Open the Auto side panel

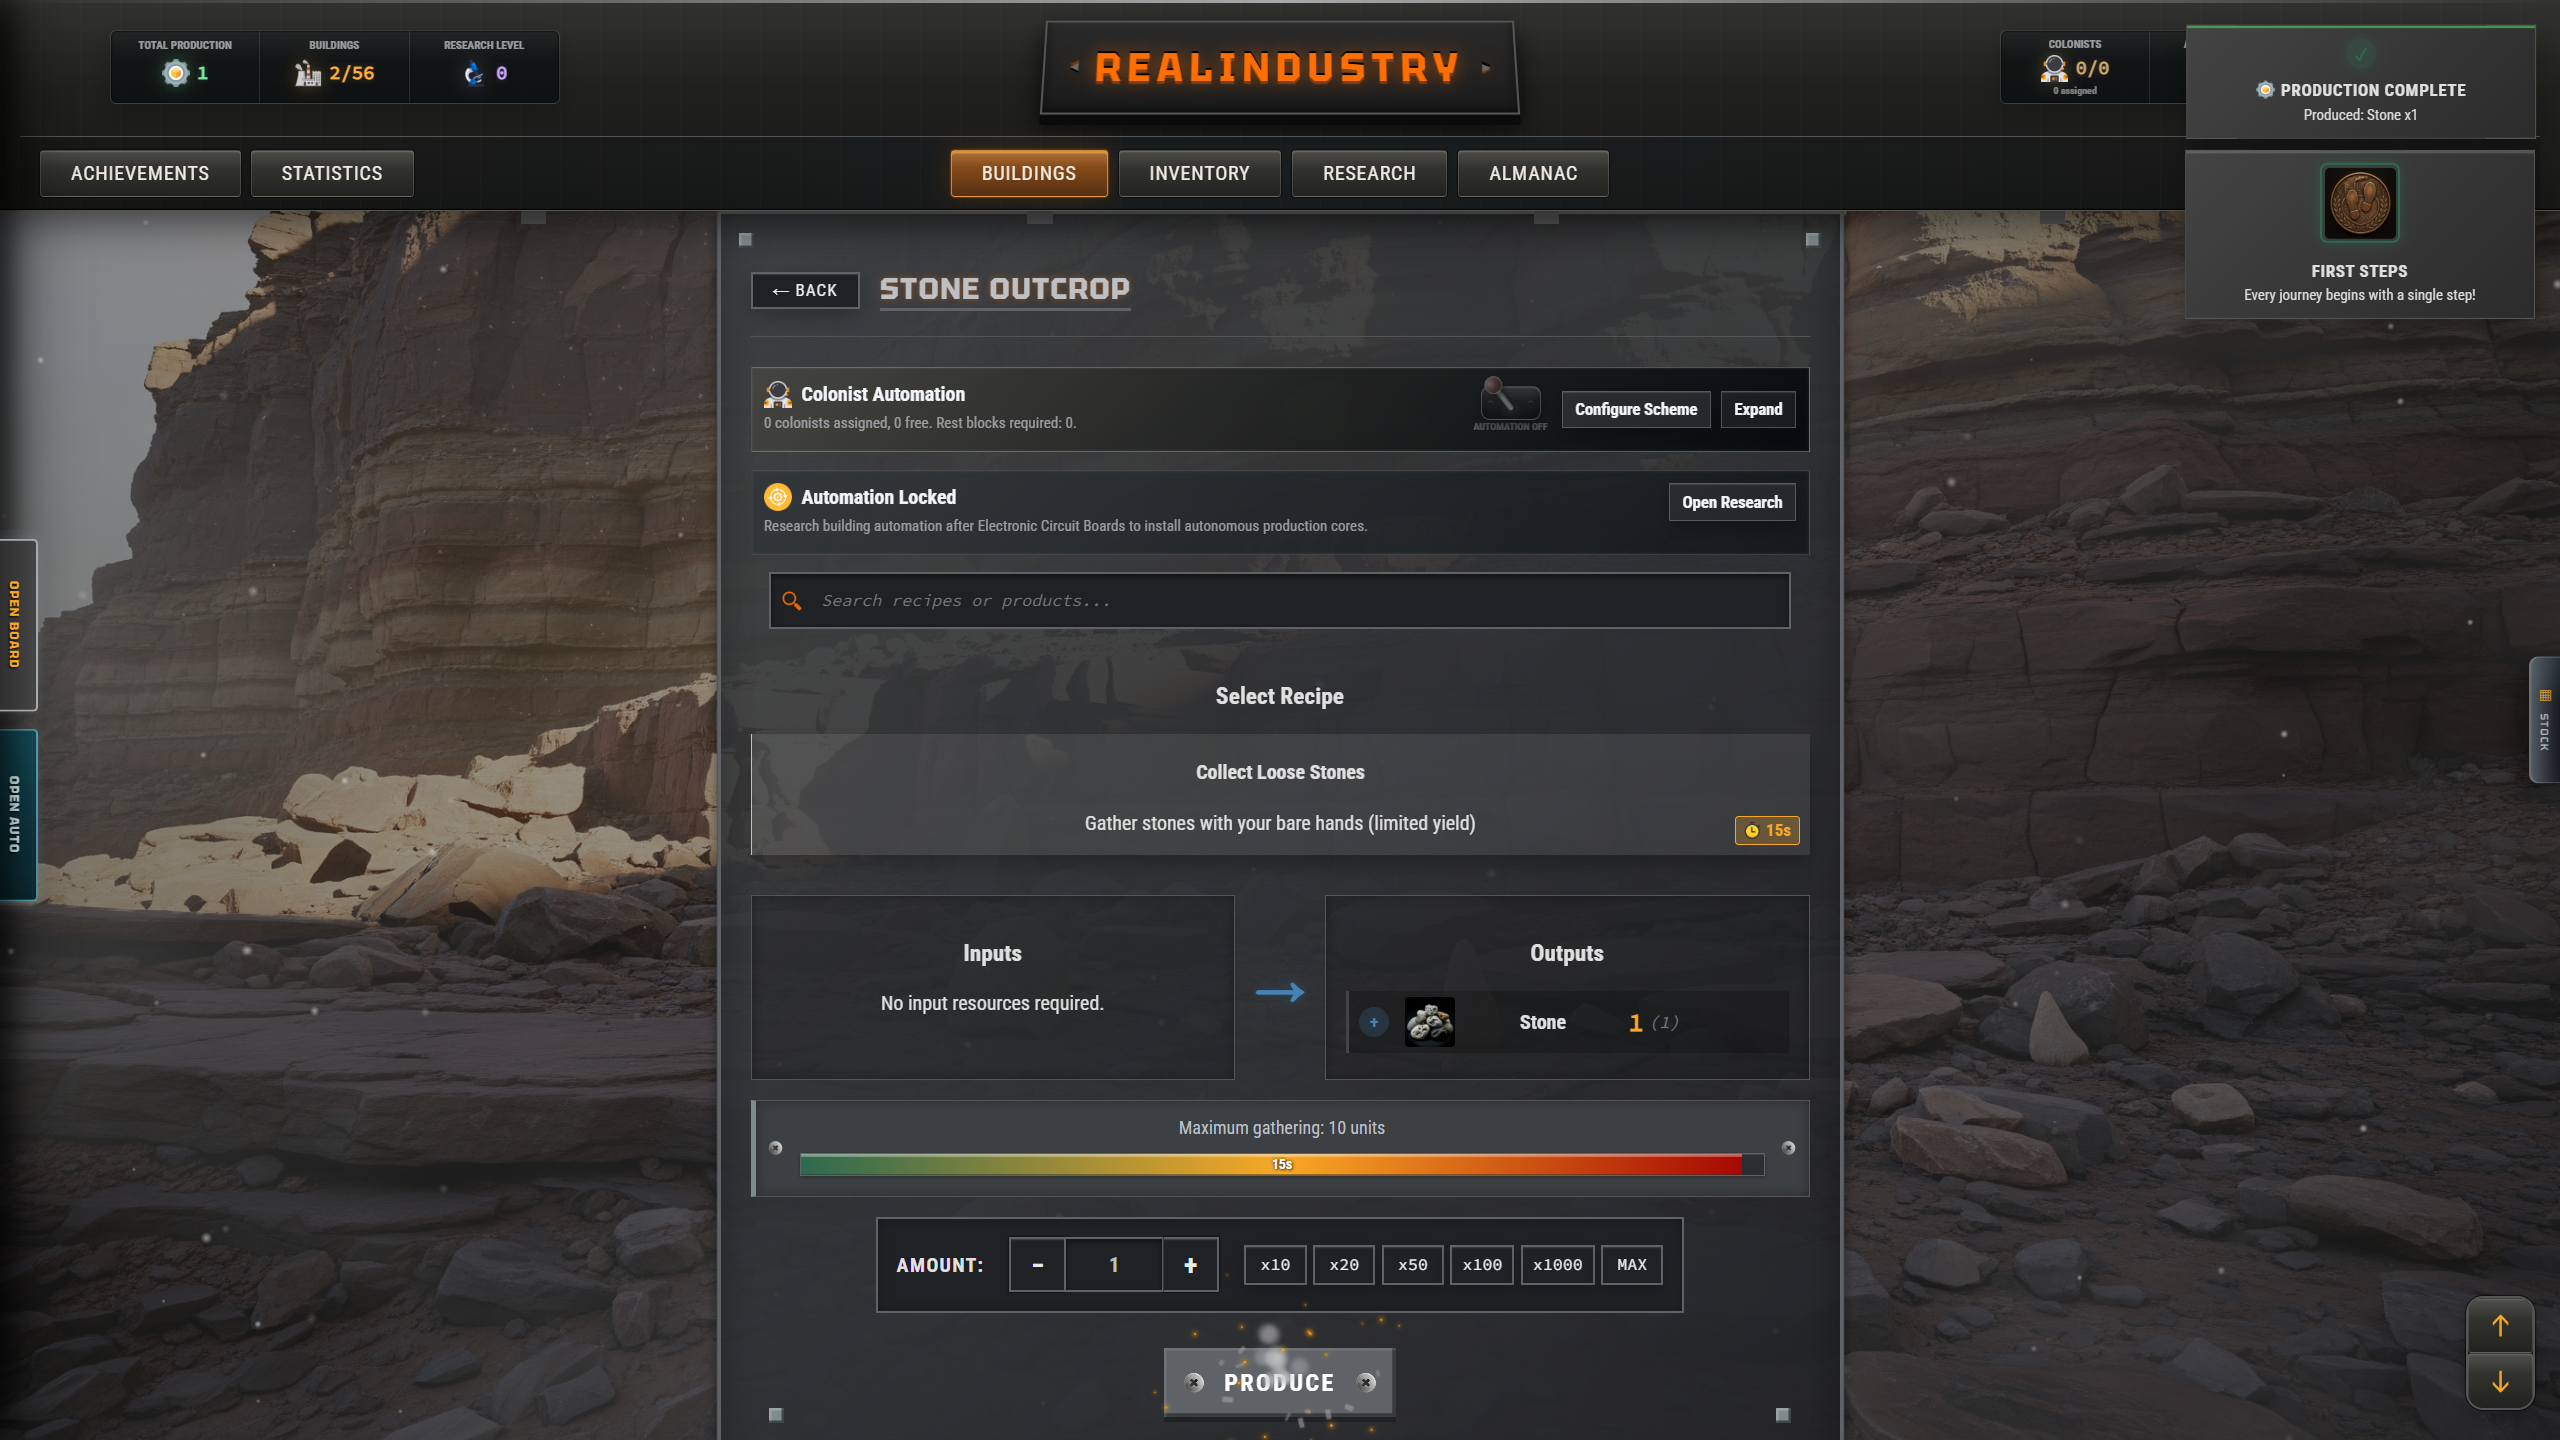pos(17,814)
